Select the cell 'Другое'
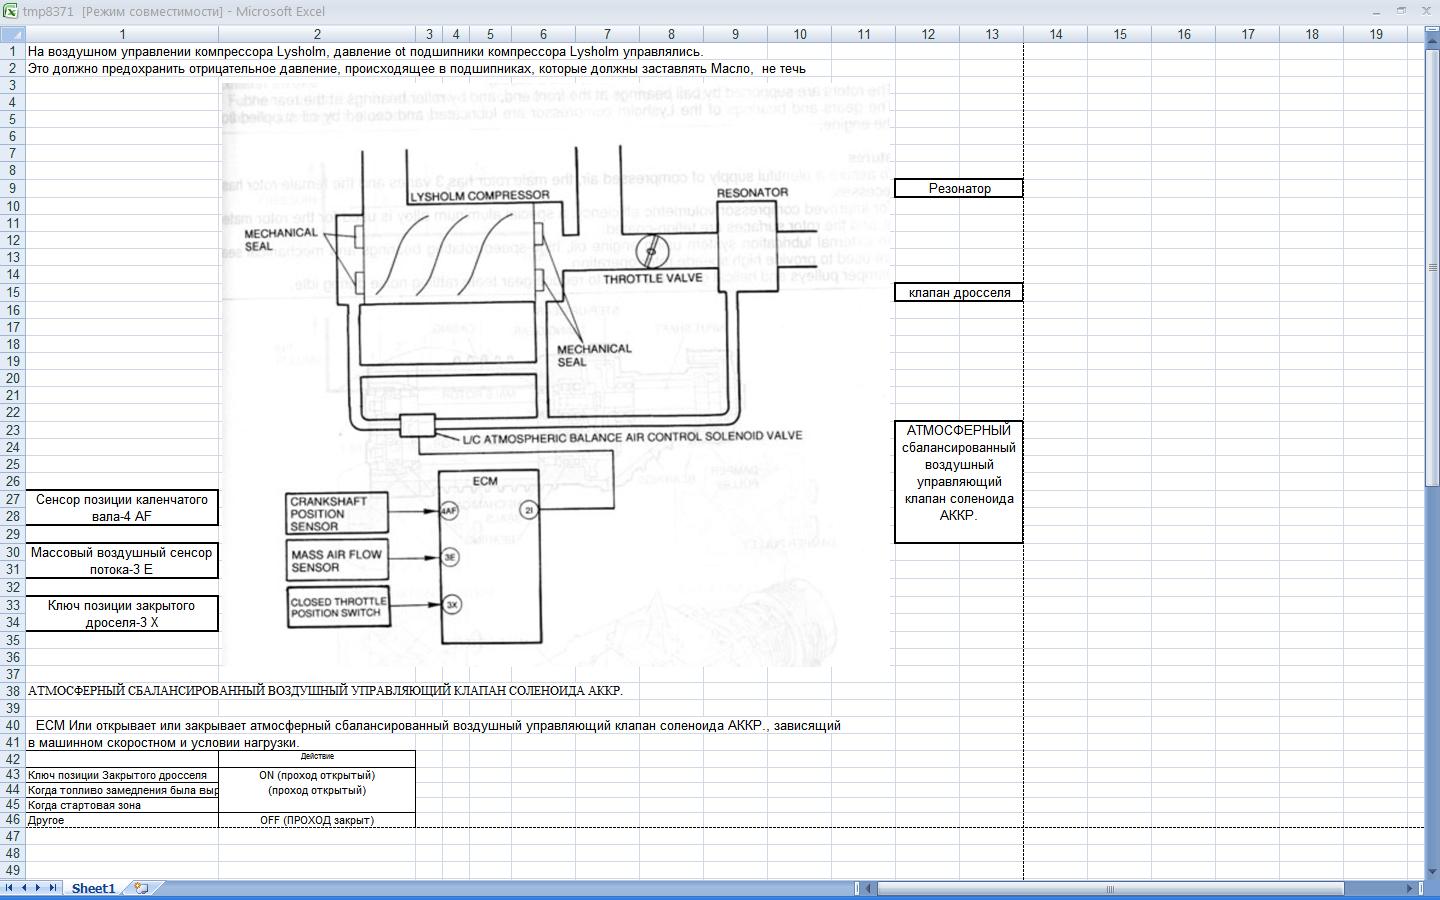Viewport: 1440px width, 900px height. [122, 820]
